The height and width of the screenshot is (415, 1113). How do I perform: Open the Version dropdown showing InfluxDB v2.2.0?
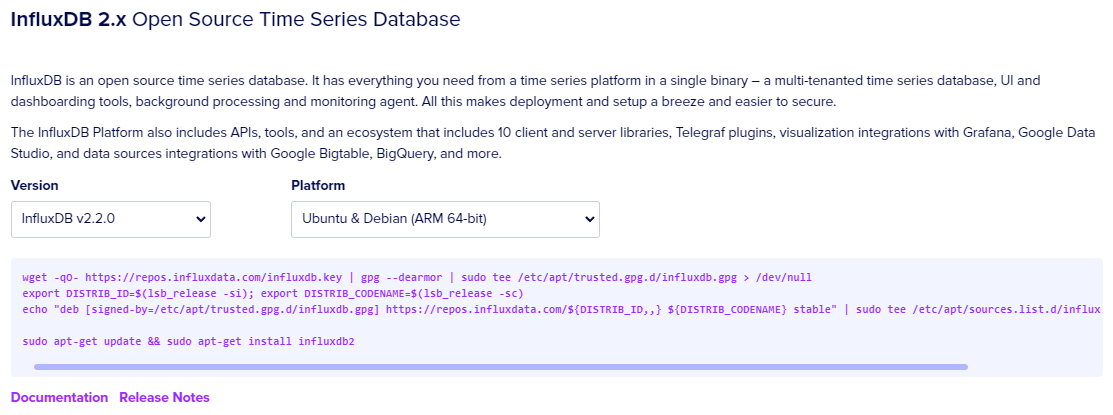pyautogui.click(x=111, y=219)
